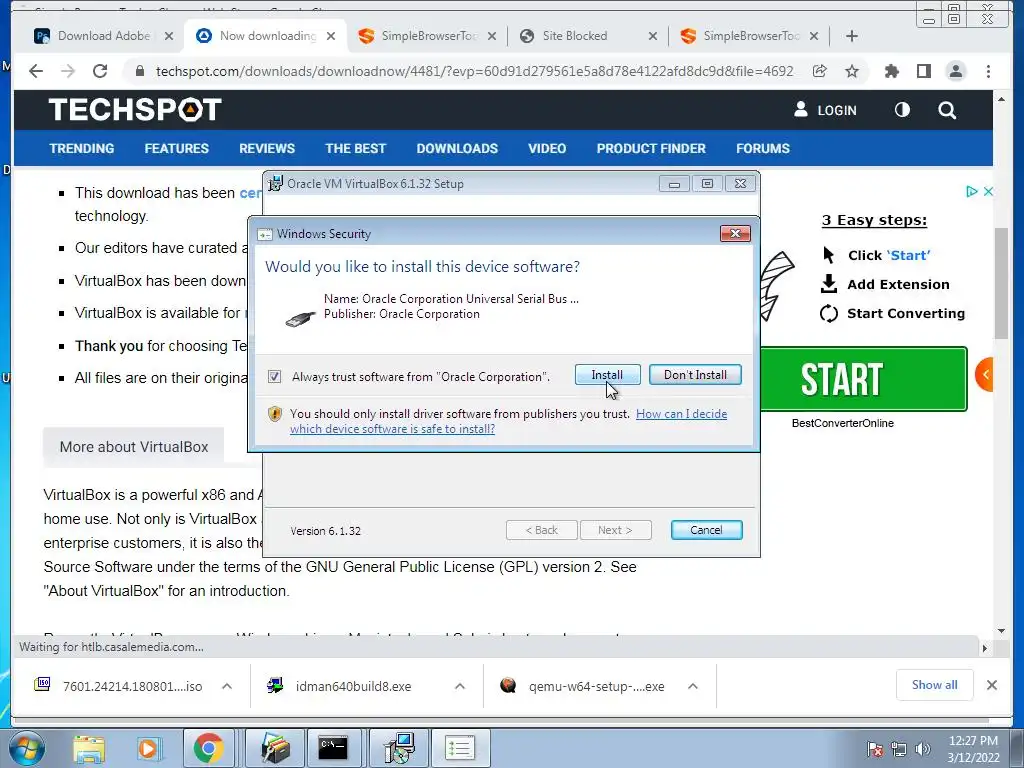Open the Chrome three-dot menu
This screenshot has width=1024, height=768.
point(988,71)
